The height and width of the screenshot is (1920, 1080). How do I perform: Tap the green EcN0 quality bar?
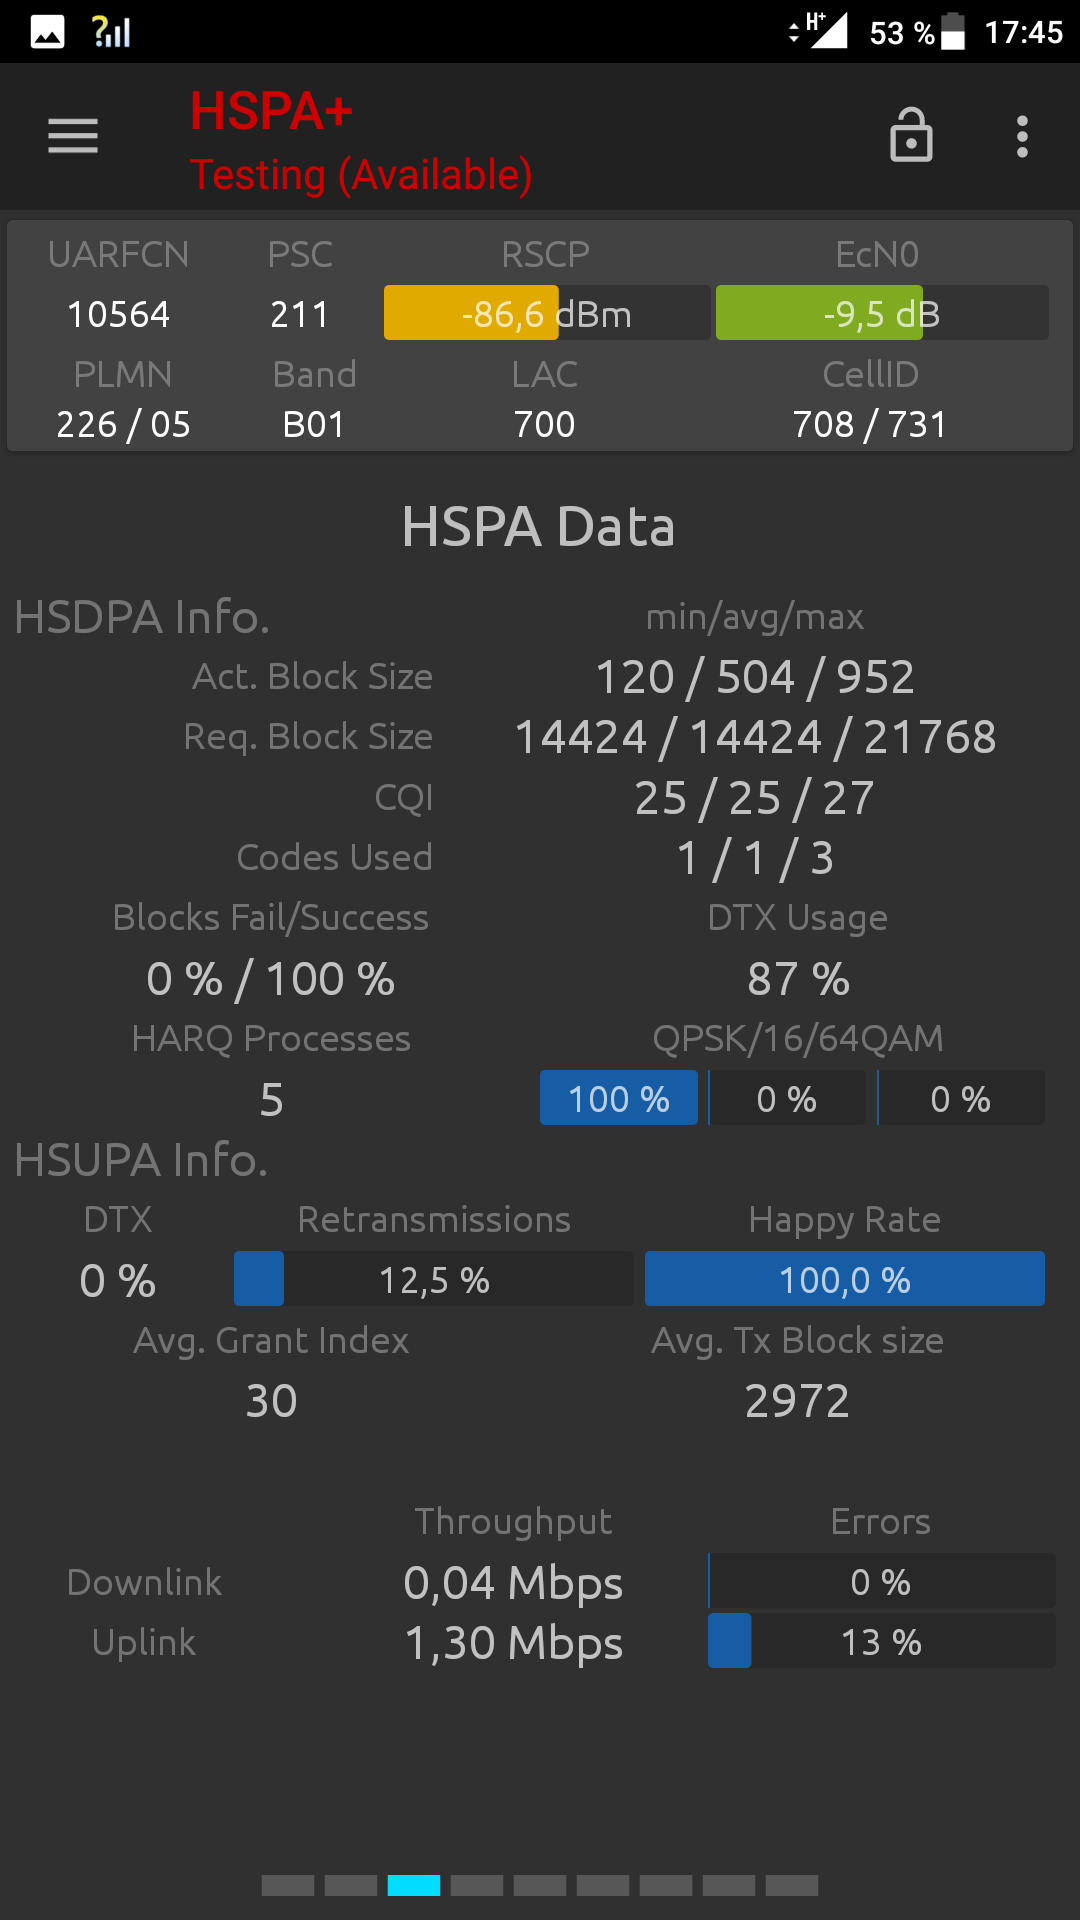click(882, 313)
